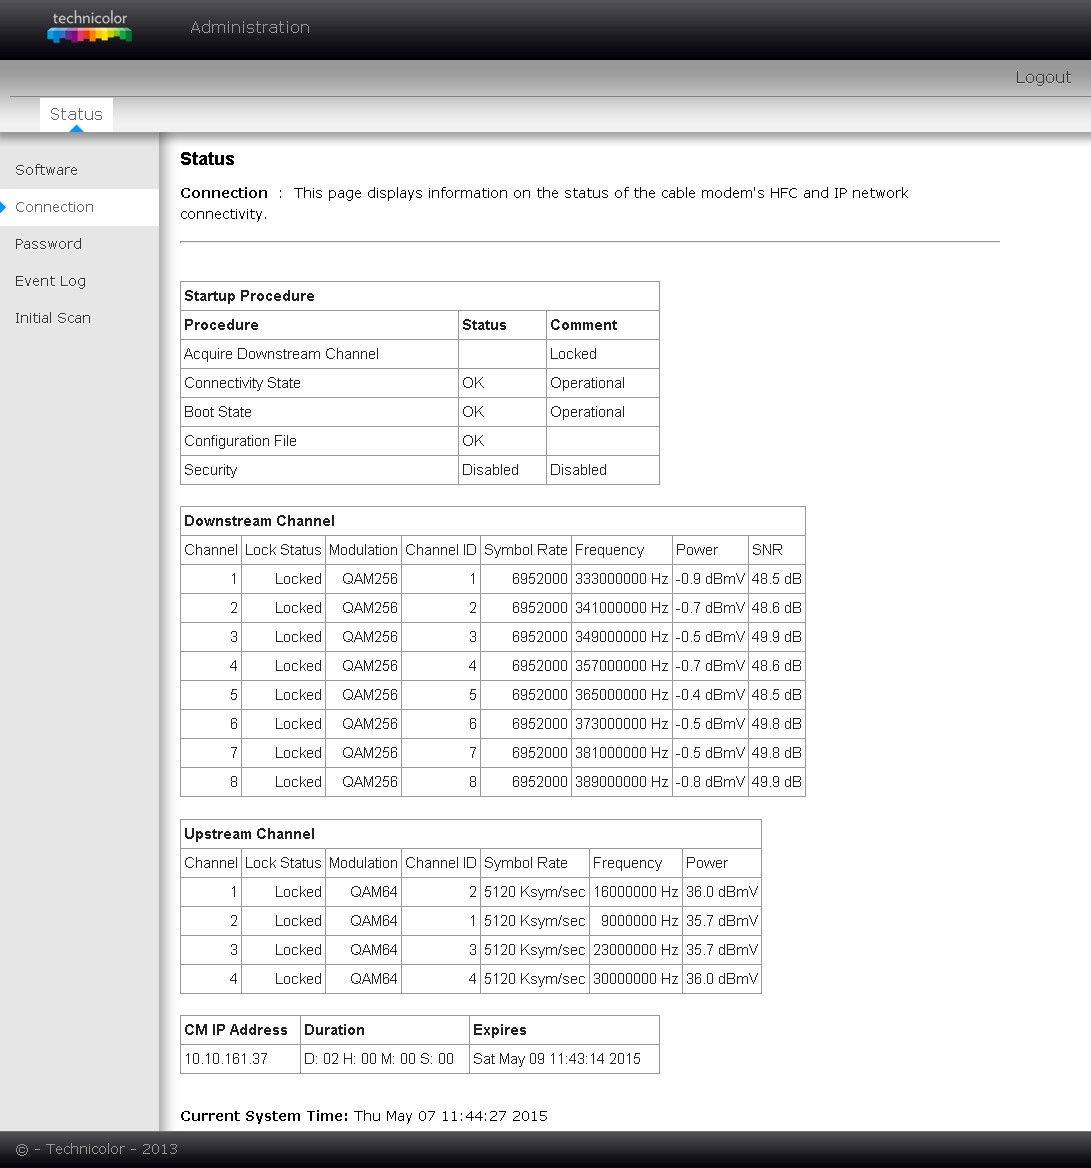This screenshot has height=1168, width=1091.
Task: Click the Startup Procedure table heading
Action: [x=249, y=296]
